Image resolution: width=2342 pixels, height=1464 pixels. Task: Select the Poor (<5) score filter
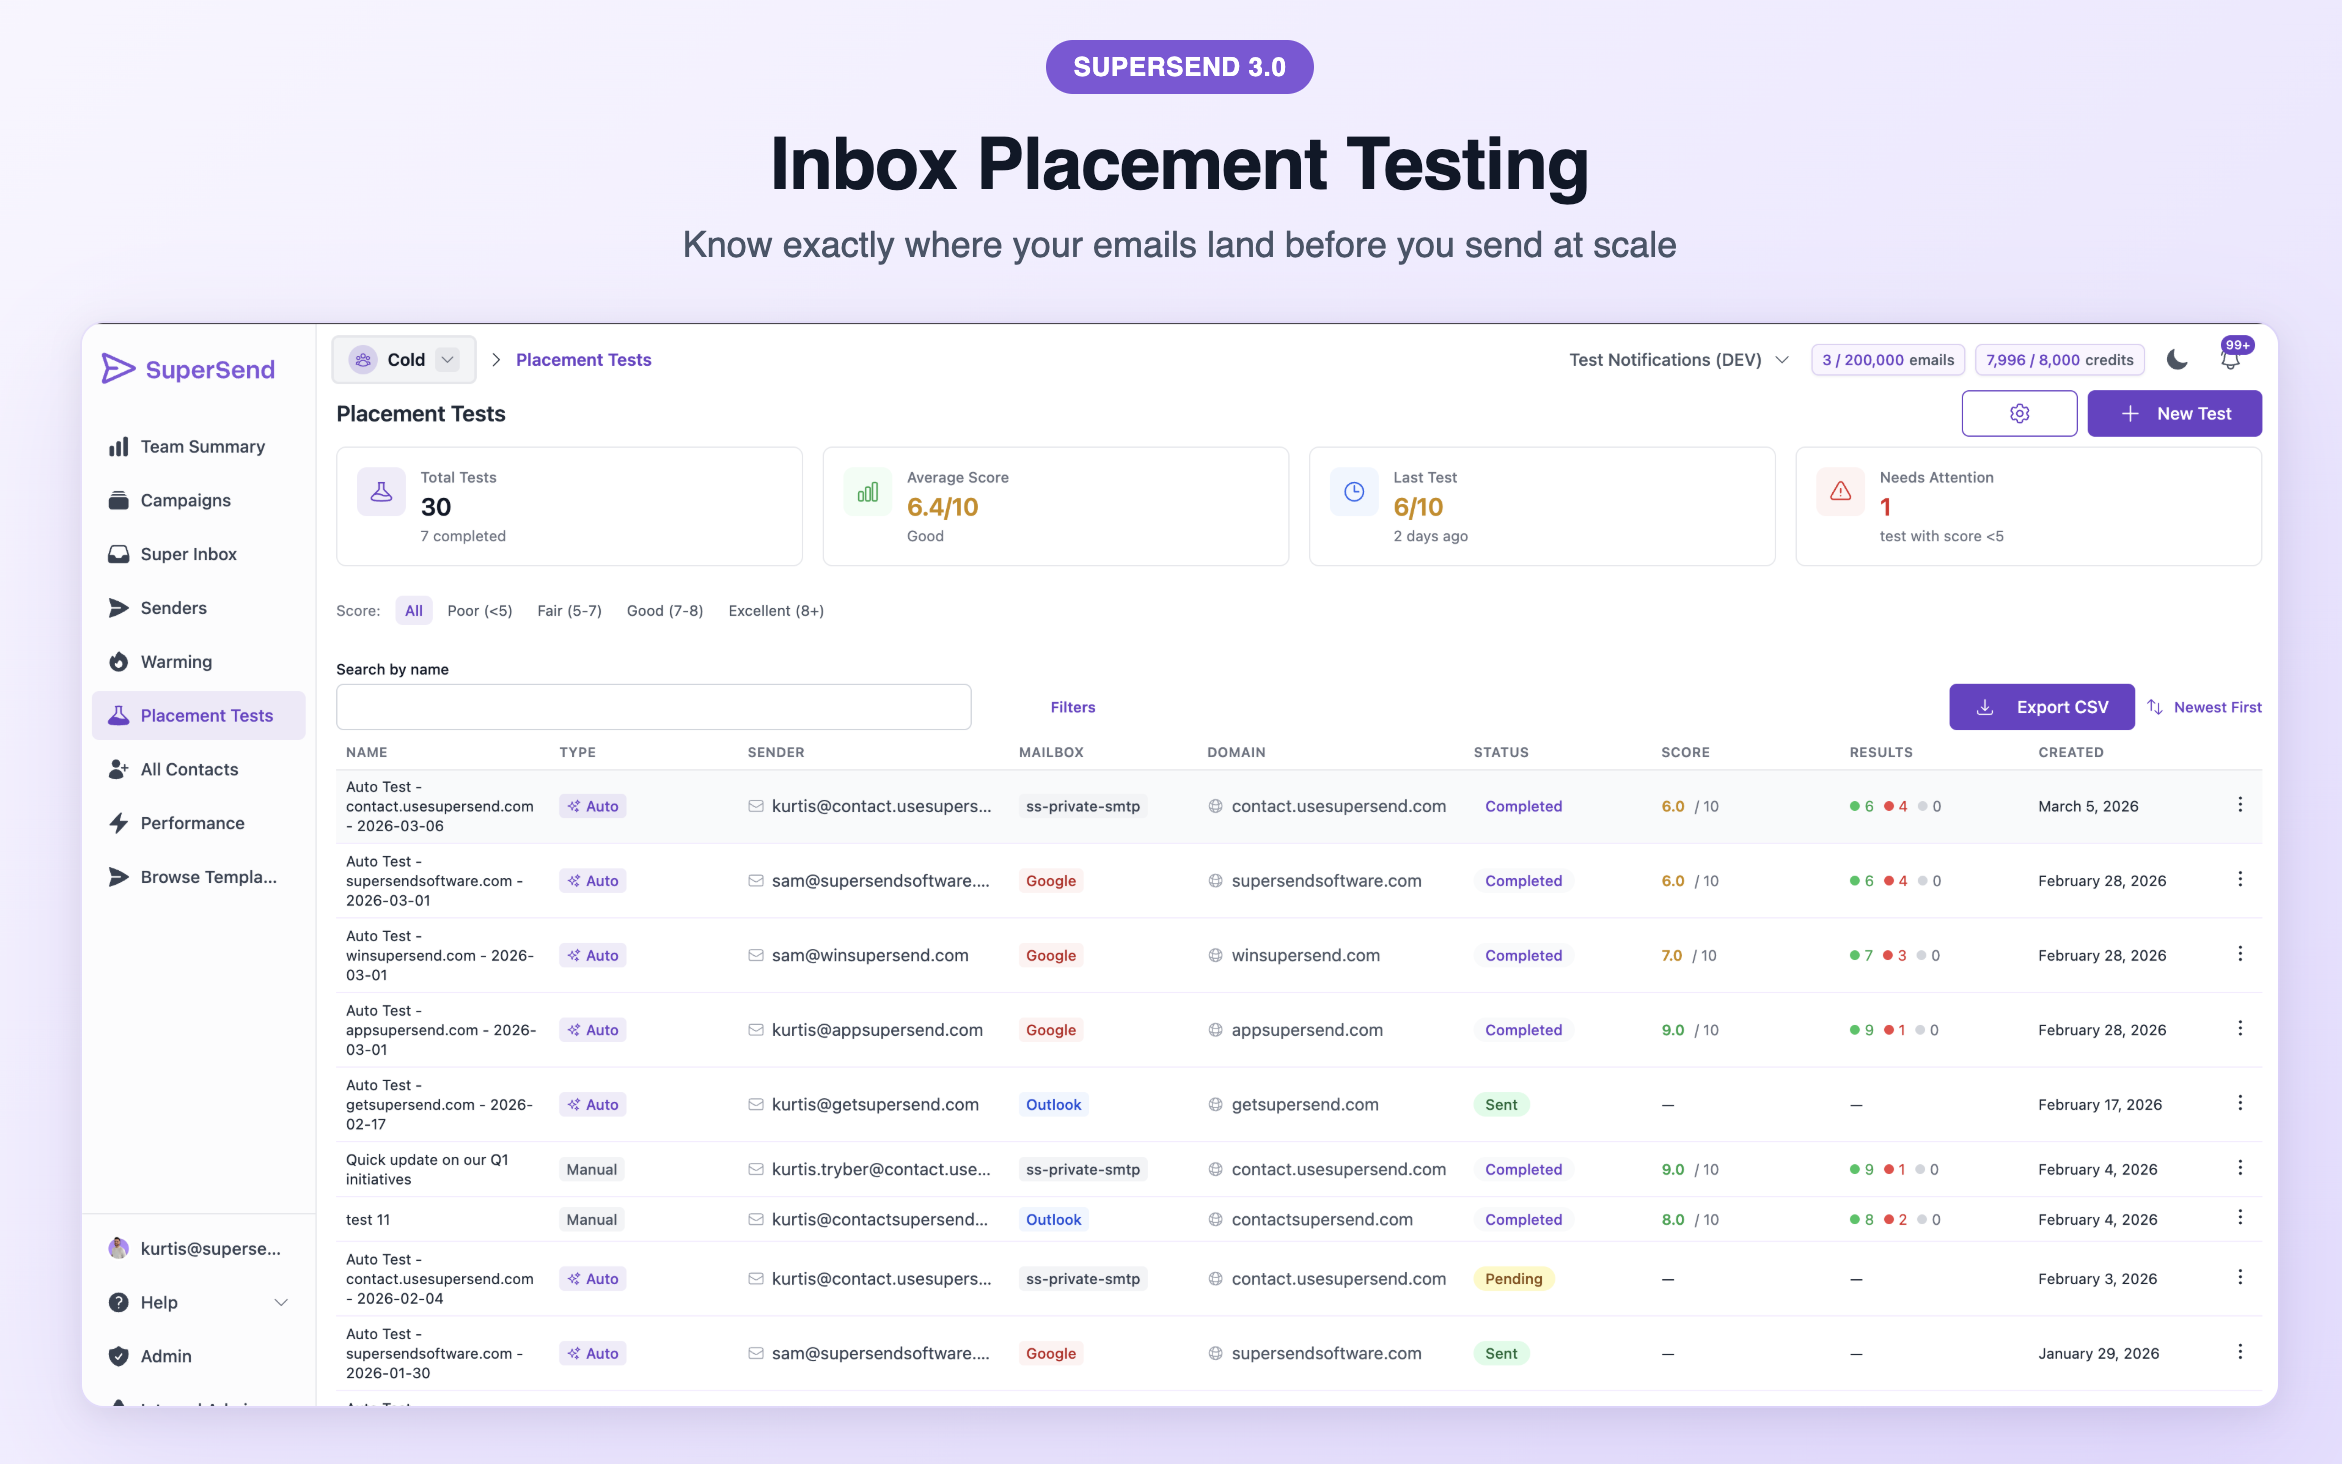(480, 610)
